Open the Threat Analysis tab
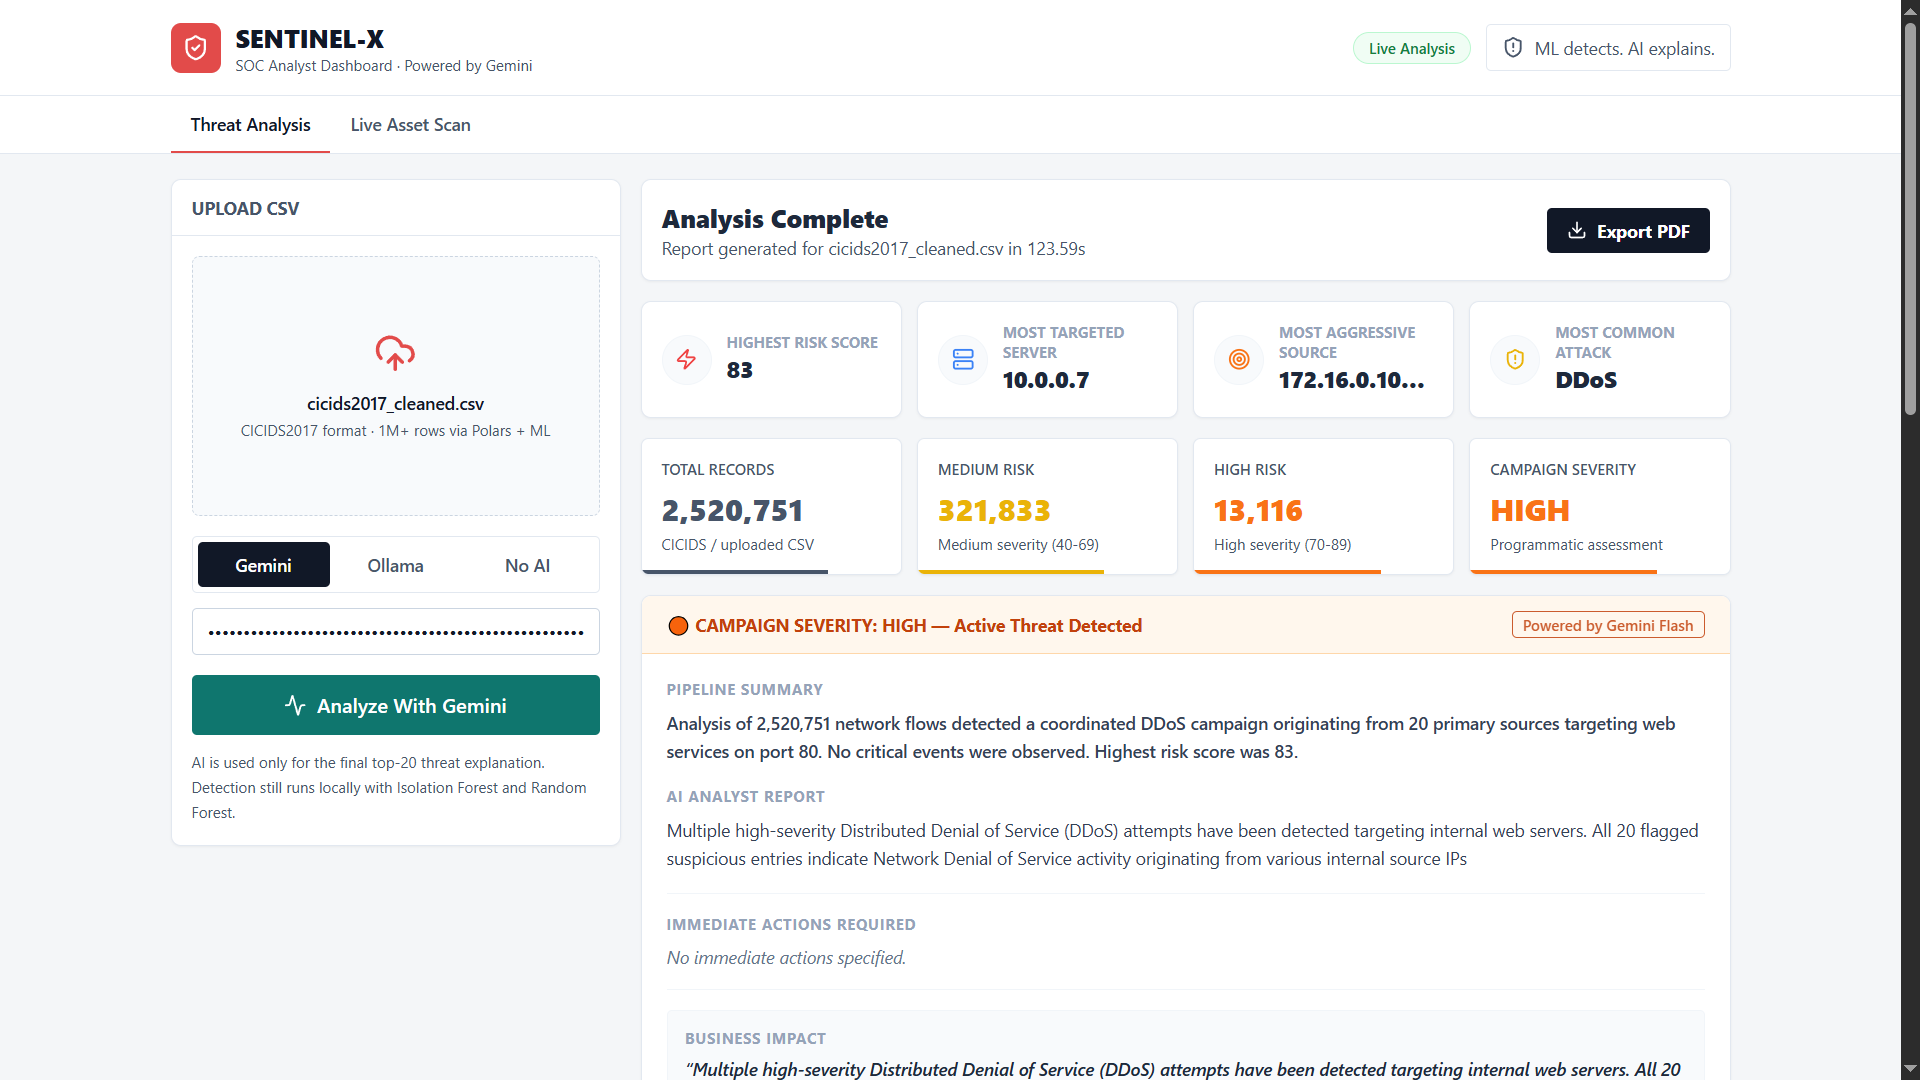The height and width of the screenshot is (1080, 1920). pyautogui.click(x=250, y=125)
